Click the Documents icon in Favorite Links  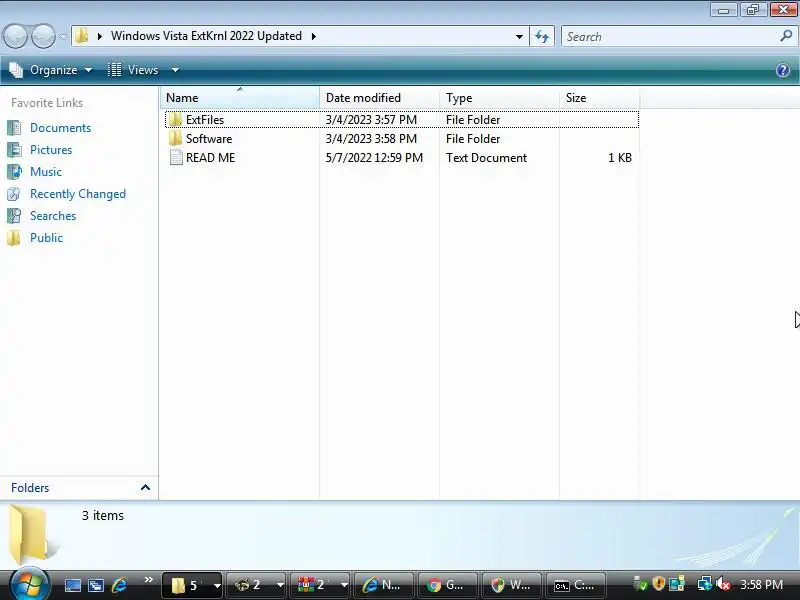(14, 128)
